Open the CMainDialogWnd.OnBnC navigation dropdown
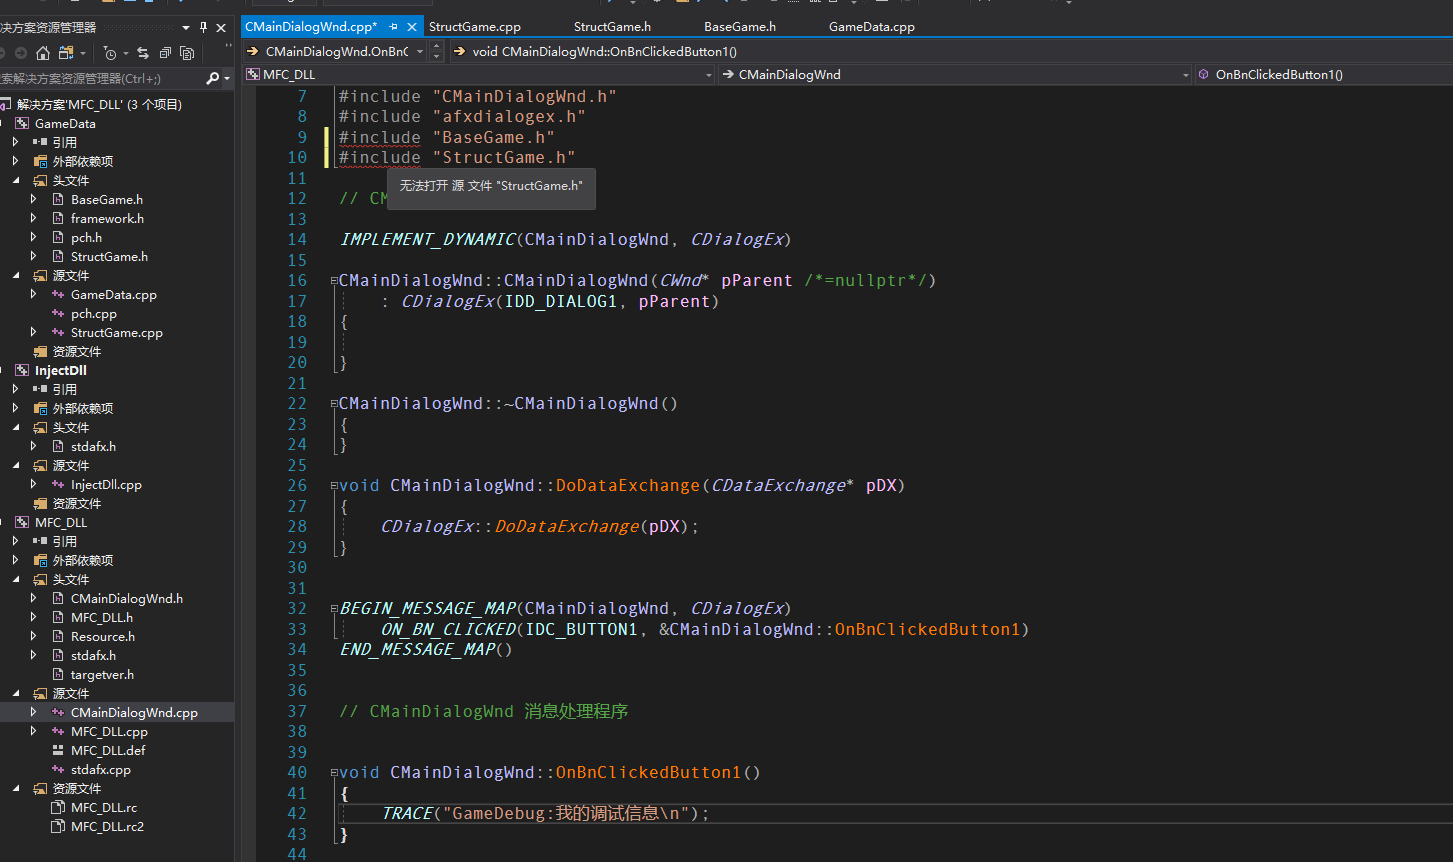Screen dimensions: 1453x862 point(420,52)
